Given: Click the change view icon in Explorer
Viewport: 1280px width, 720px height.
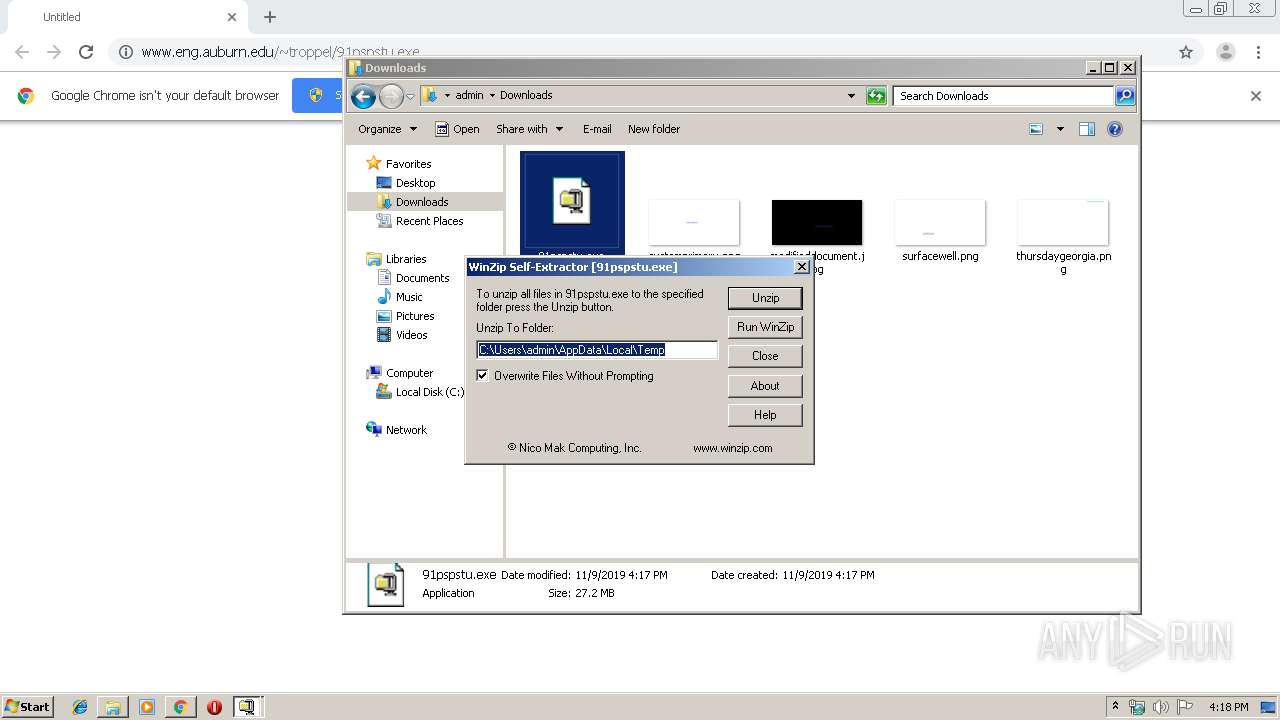Looking at the screenshot, I should pos(1036,129).
